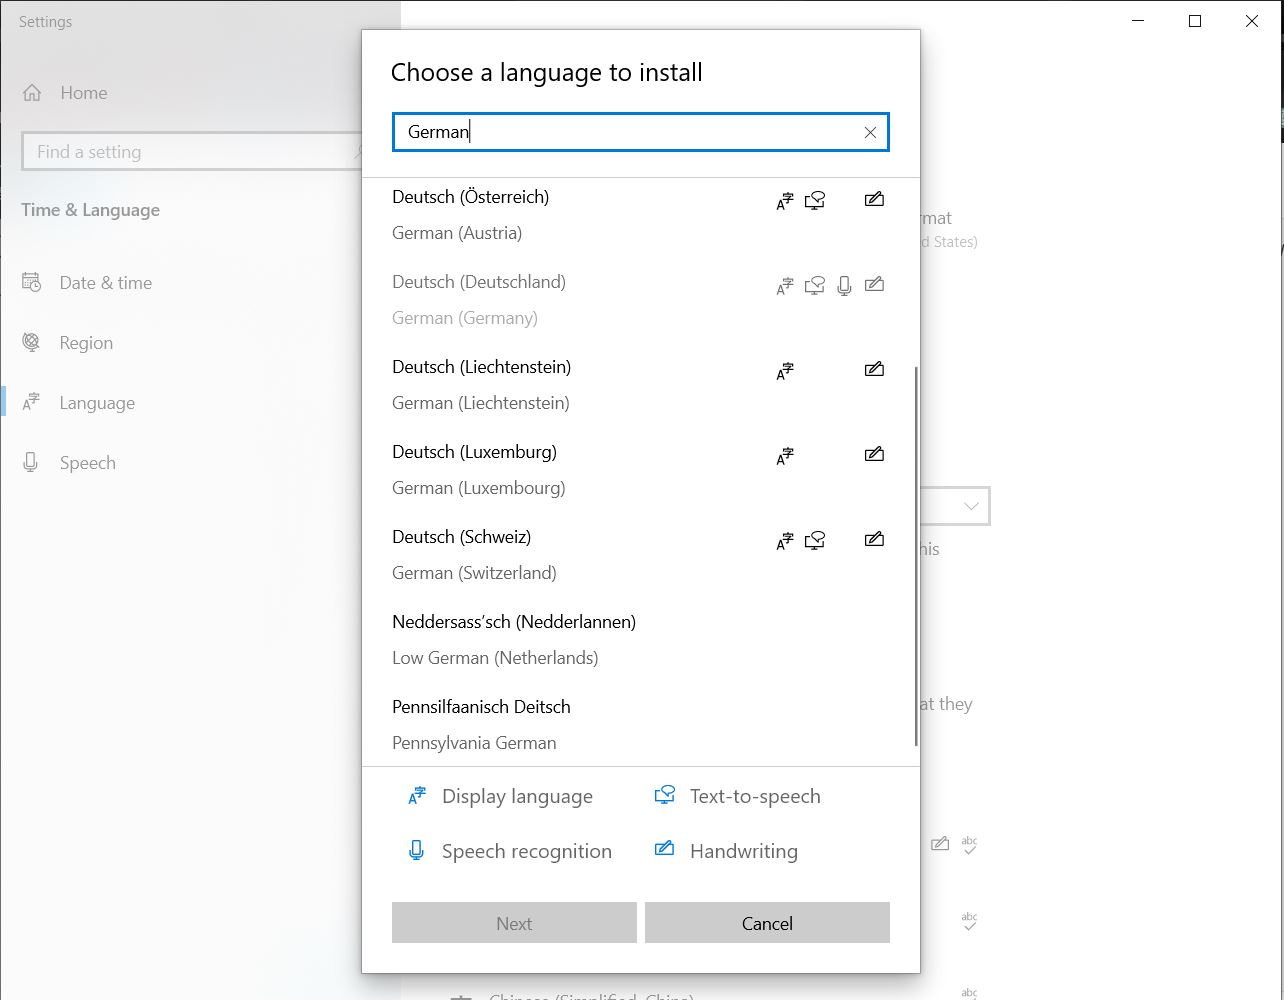Click the Region globe icon in sidebar
The width and height of the screenshot is (1284, 1000).
pyautogui.click(x=31, y=342)
